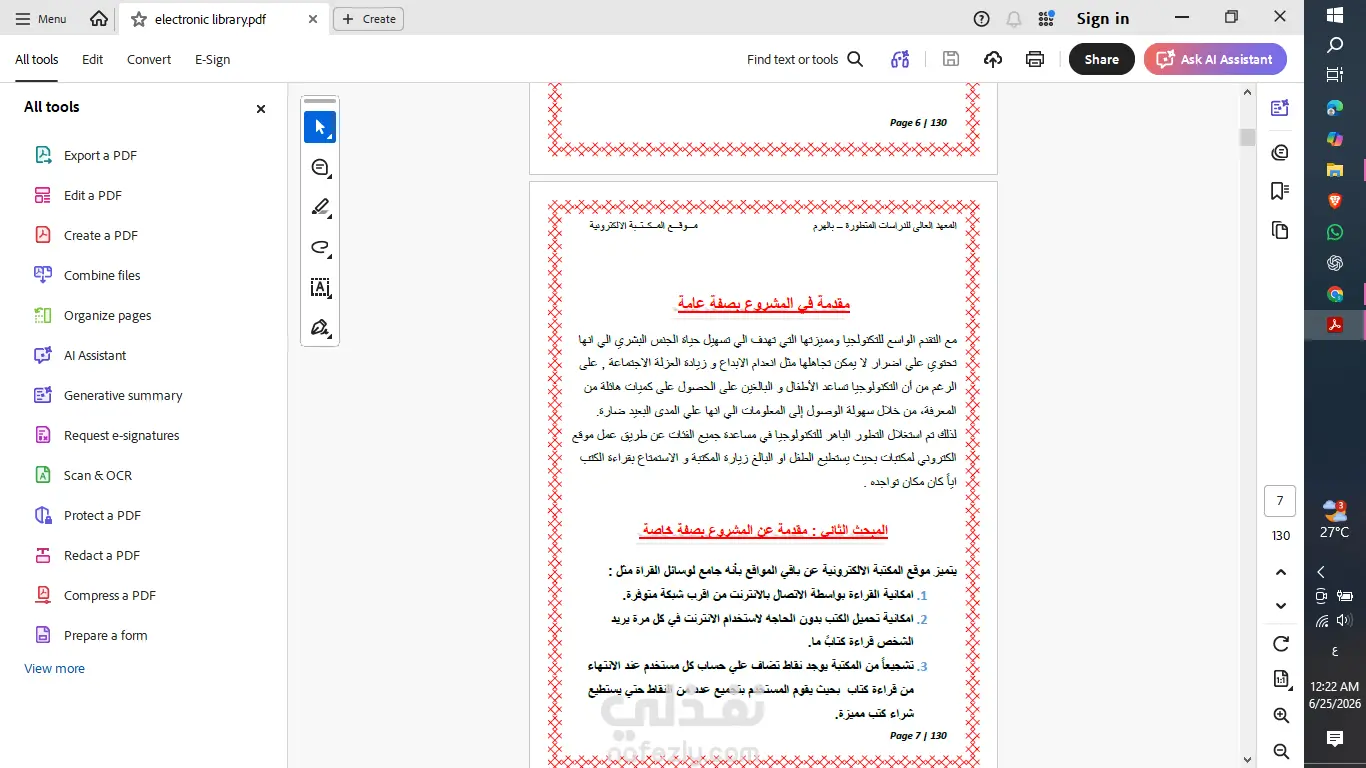Screen dimensions: 1366x768
Task: Expand the system tray hidden icons chevron
Action: point(1321,572)
